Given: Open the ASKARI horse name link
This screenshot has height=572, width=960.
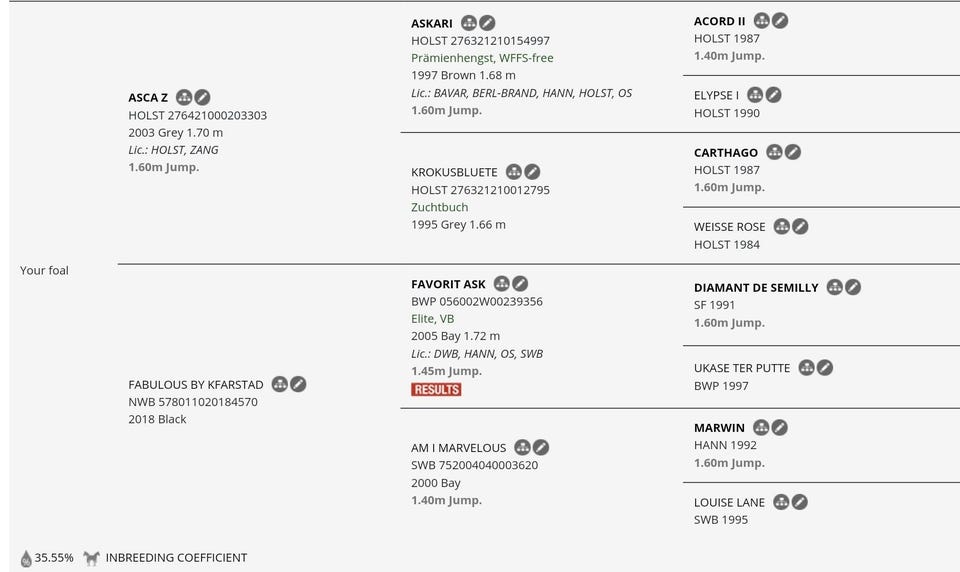Looking at the screenshot, I should 432,23.
